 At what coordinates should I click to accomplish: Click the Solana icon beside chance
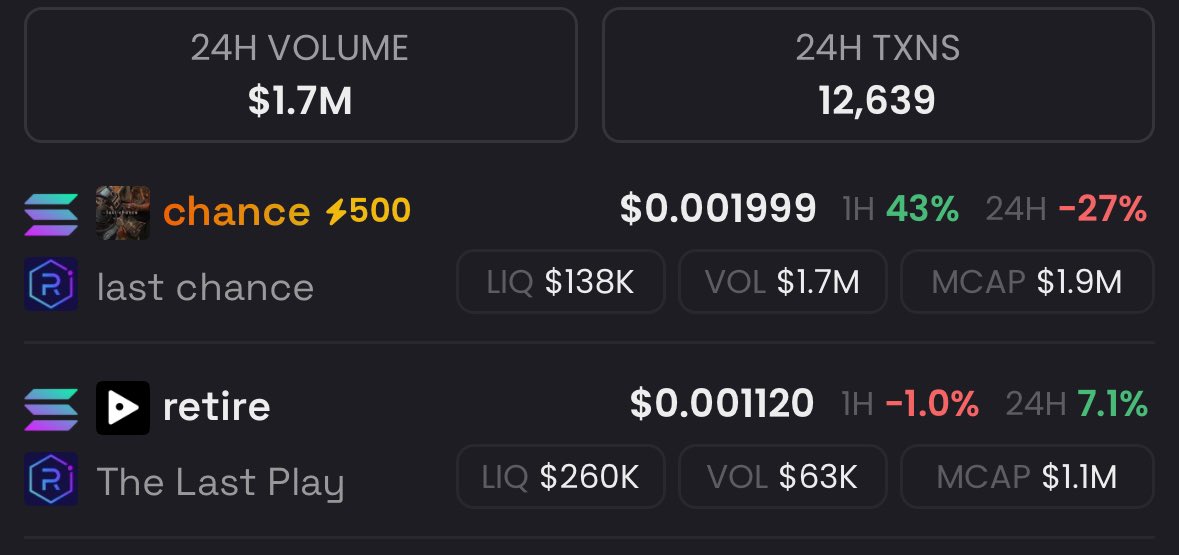pyautogui.click(x=51, y=214)
